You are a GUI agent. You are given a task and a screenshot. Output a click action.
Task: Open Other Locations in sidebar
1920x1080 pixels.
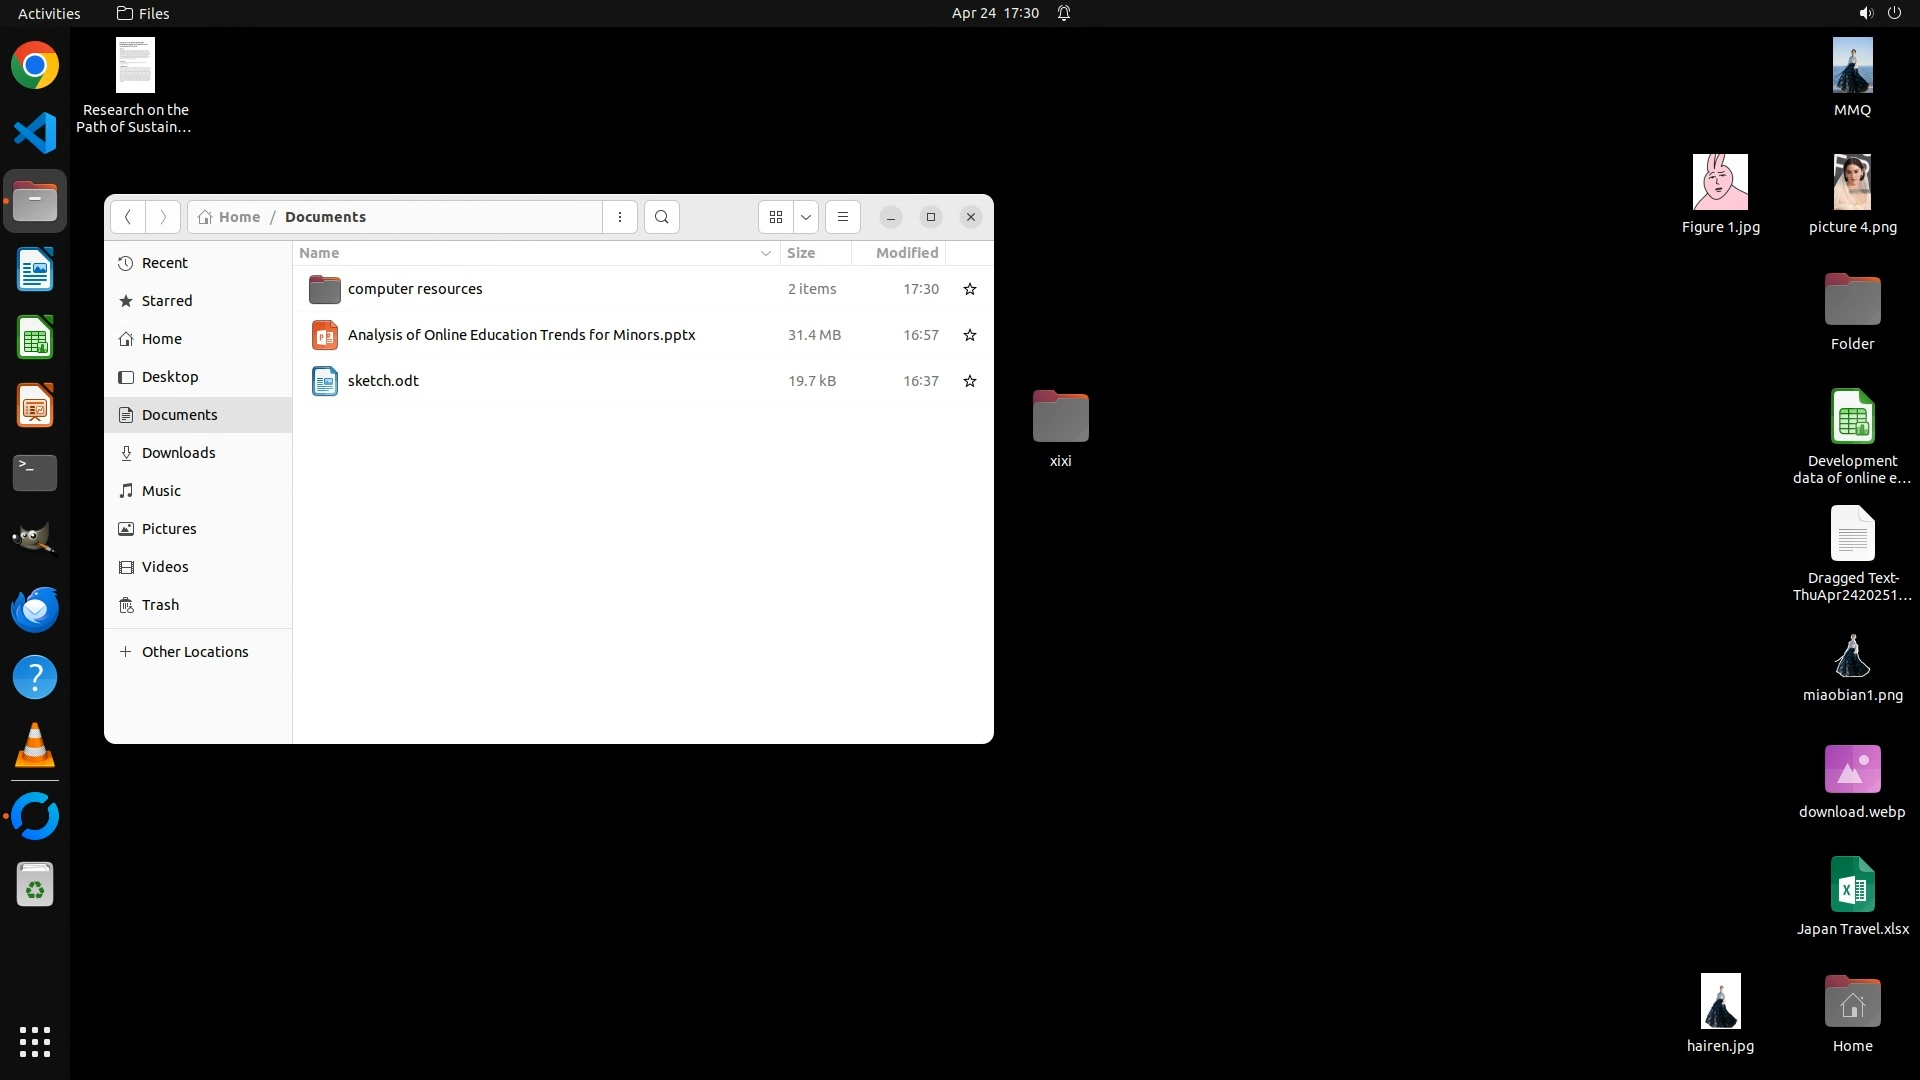pyautogui.click(x=194, y=652)
